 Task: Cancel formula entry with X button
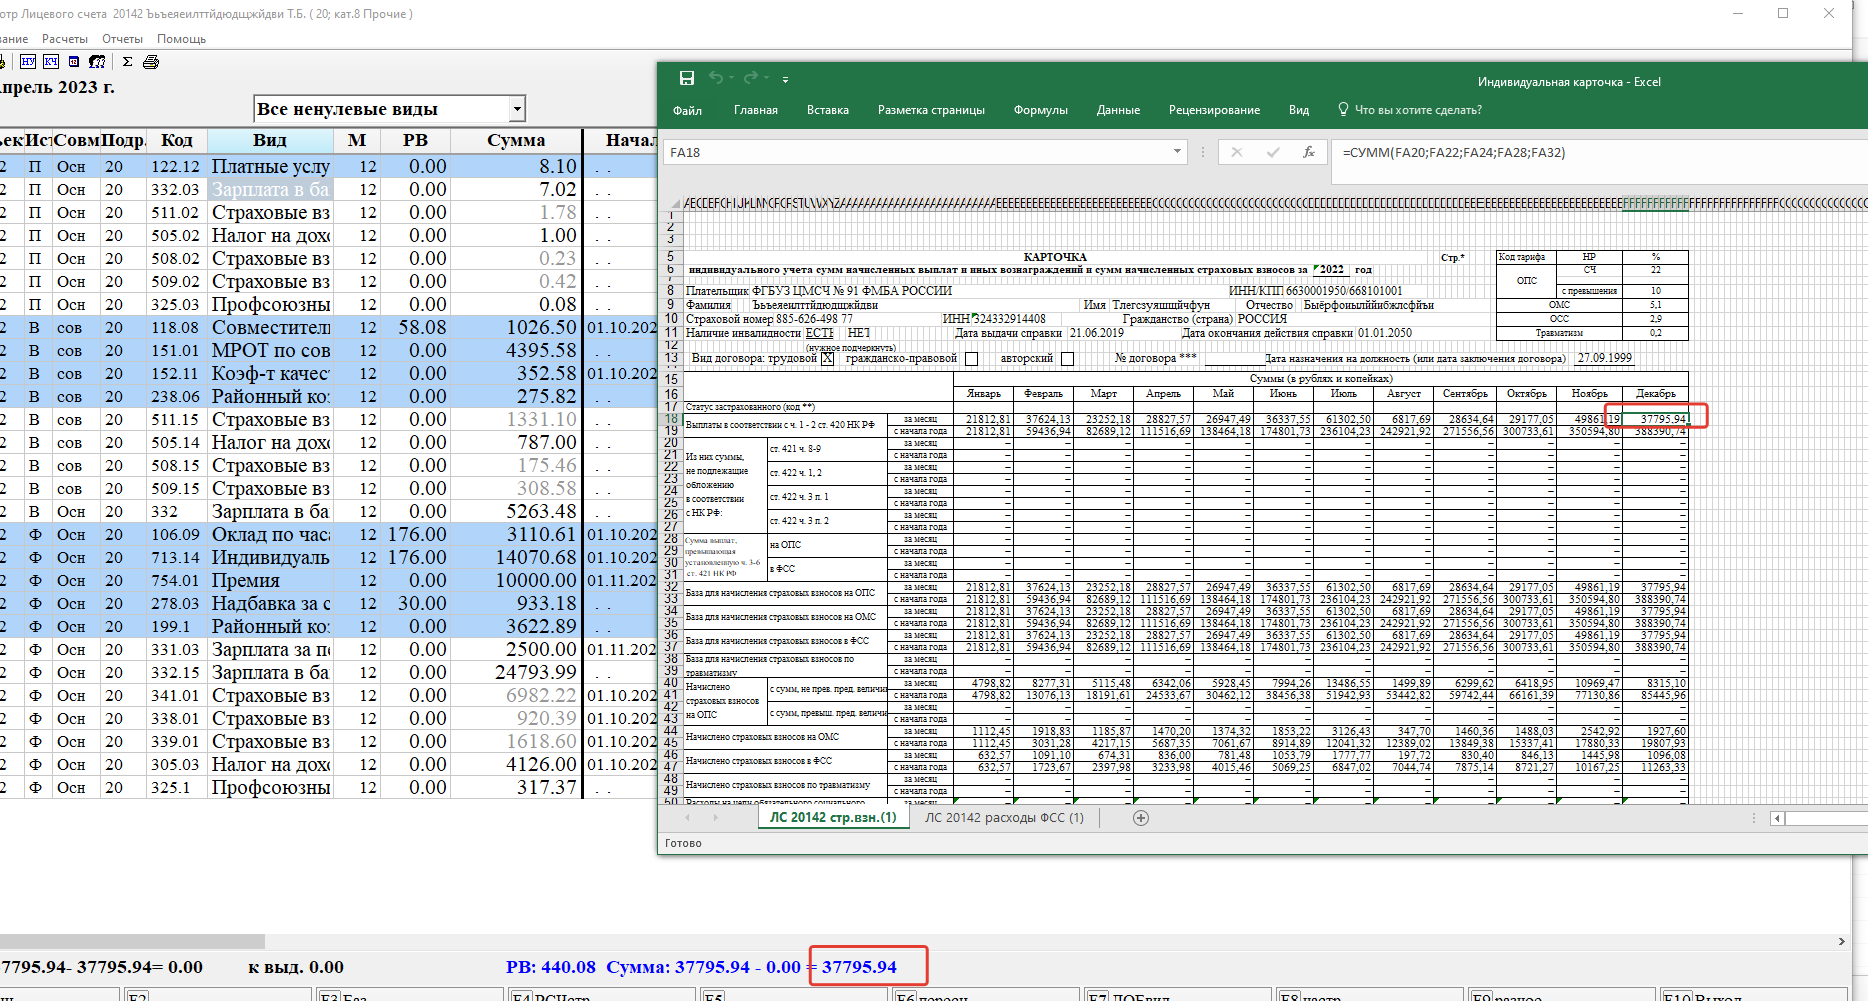click(x=1237, y=152)
